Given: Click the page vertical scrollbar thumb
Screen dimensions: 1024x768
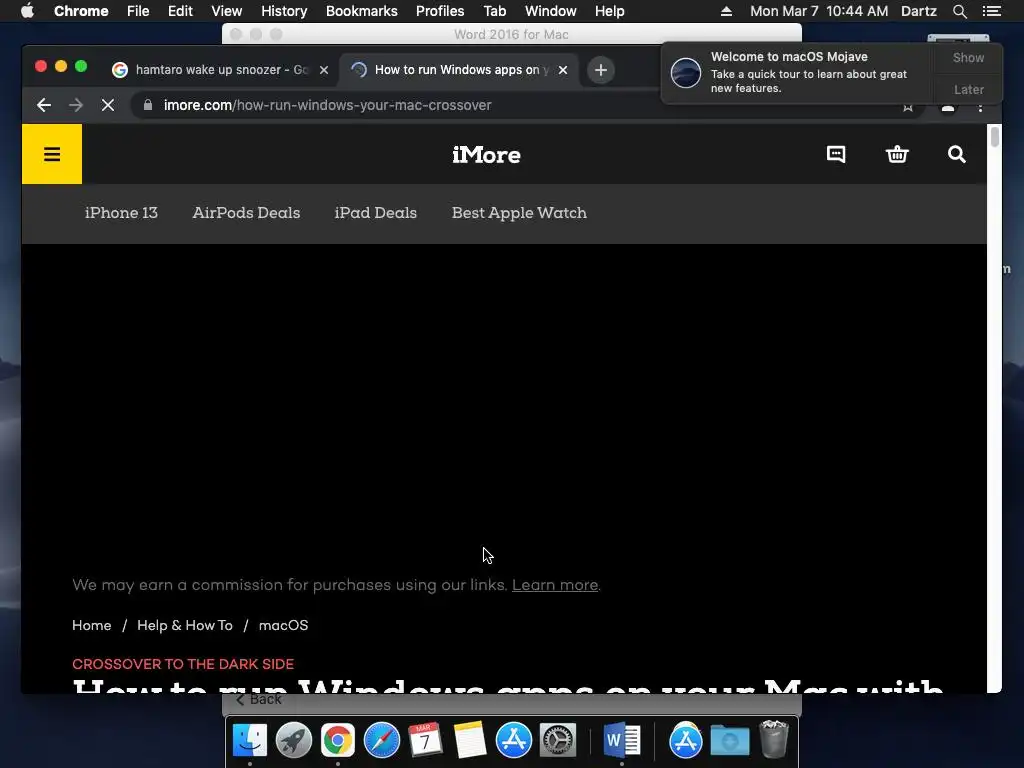Looking at the screenshot, I should tap(995, 137).
